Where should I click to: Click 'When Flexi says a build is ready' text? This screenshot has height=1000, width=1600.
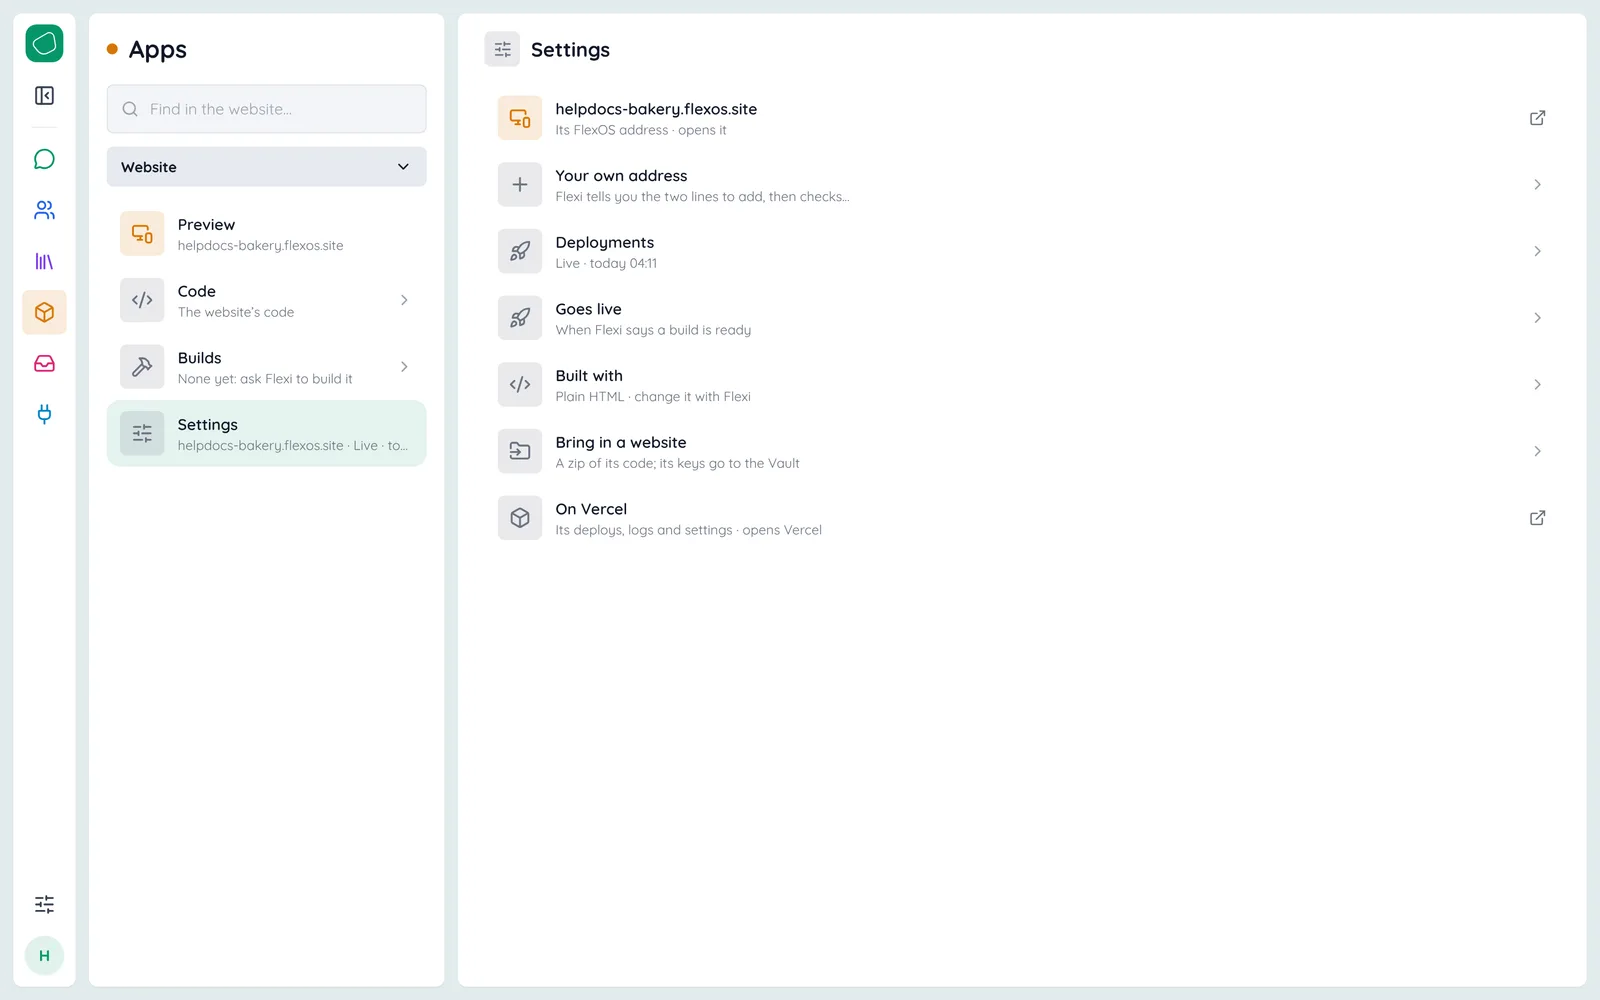[x=653, y=330]
